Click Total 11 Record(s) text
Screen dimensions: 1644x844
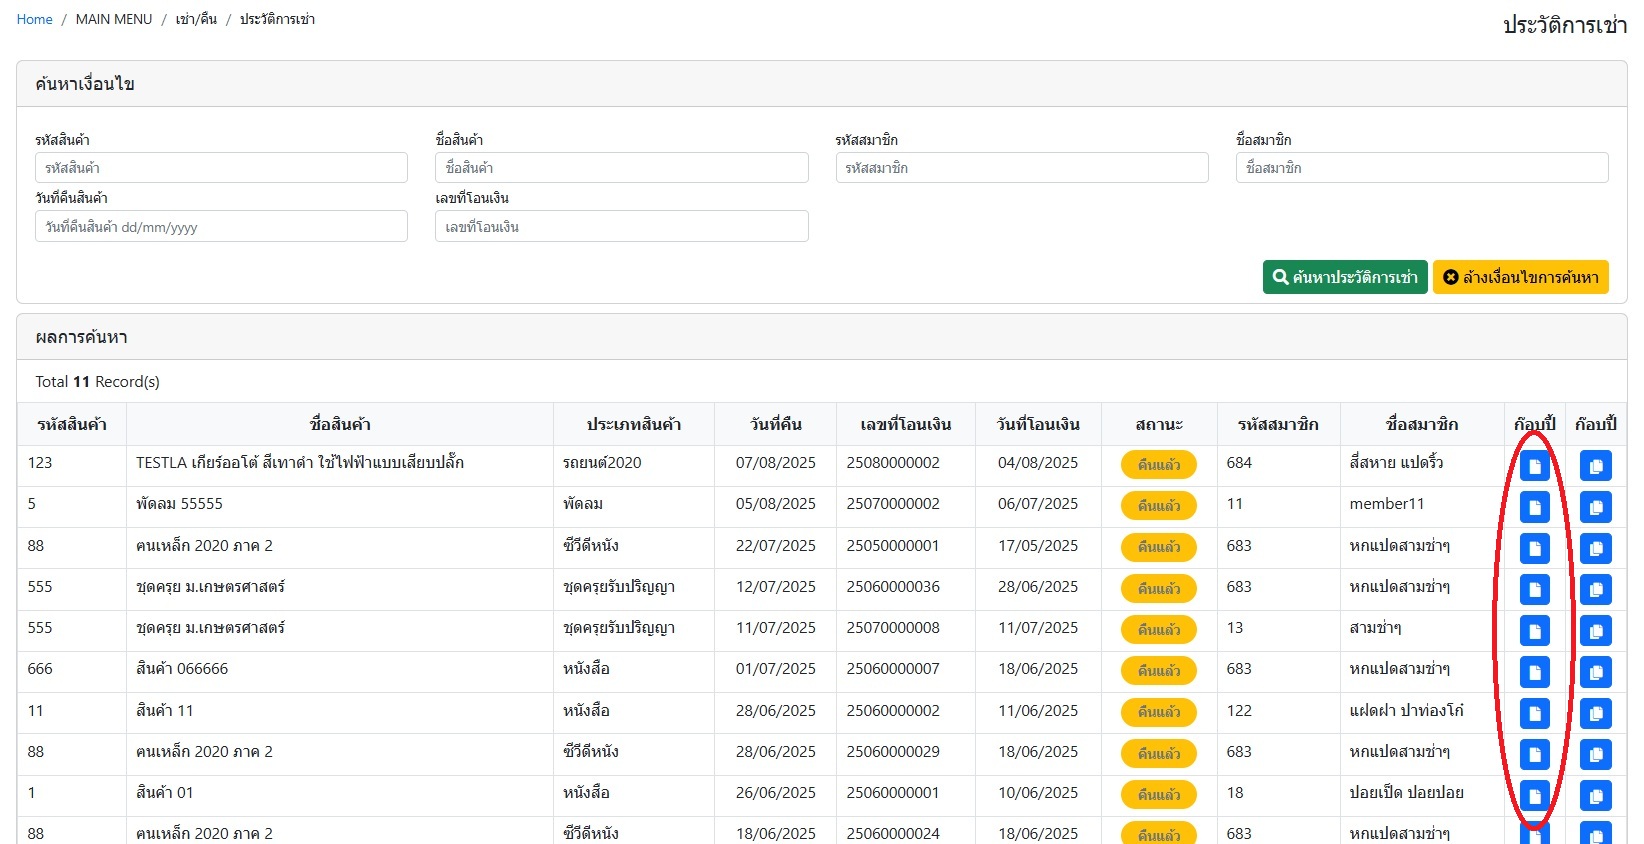point(97,382)
